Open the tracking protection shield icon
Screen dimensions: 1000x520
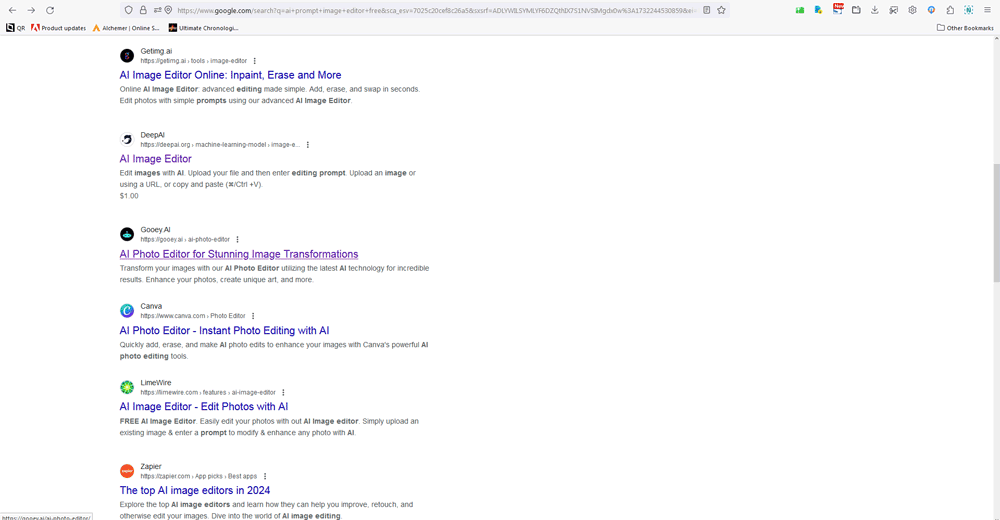point(129,10)
